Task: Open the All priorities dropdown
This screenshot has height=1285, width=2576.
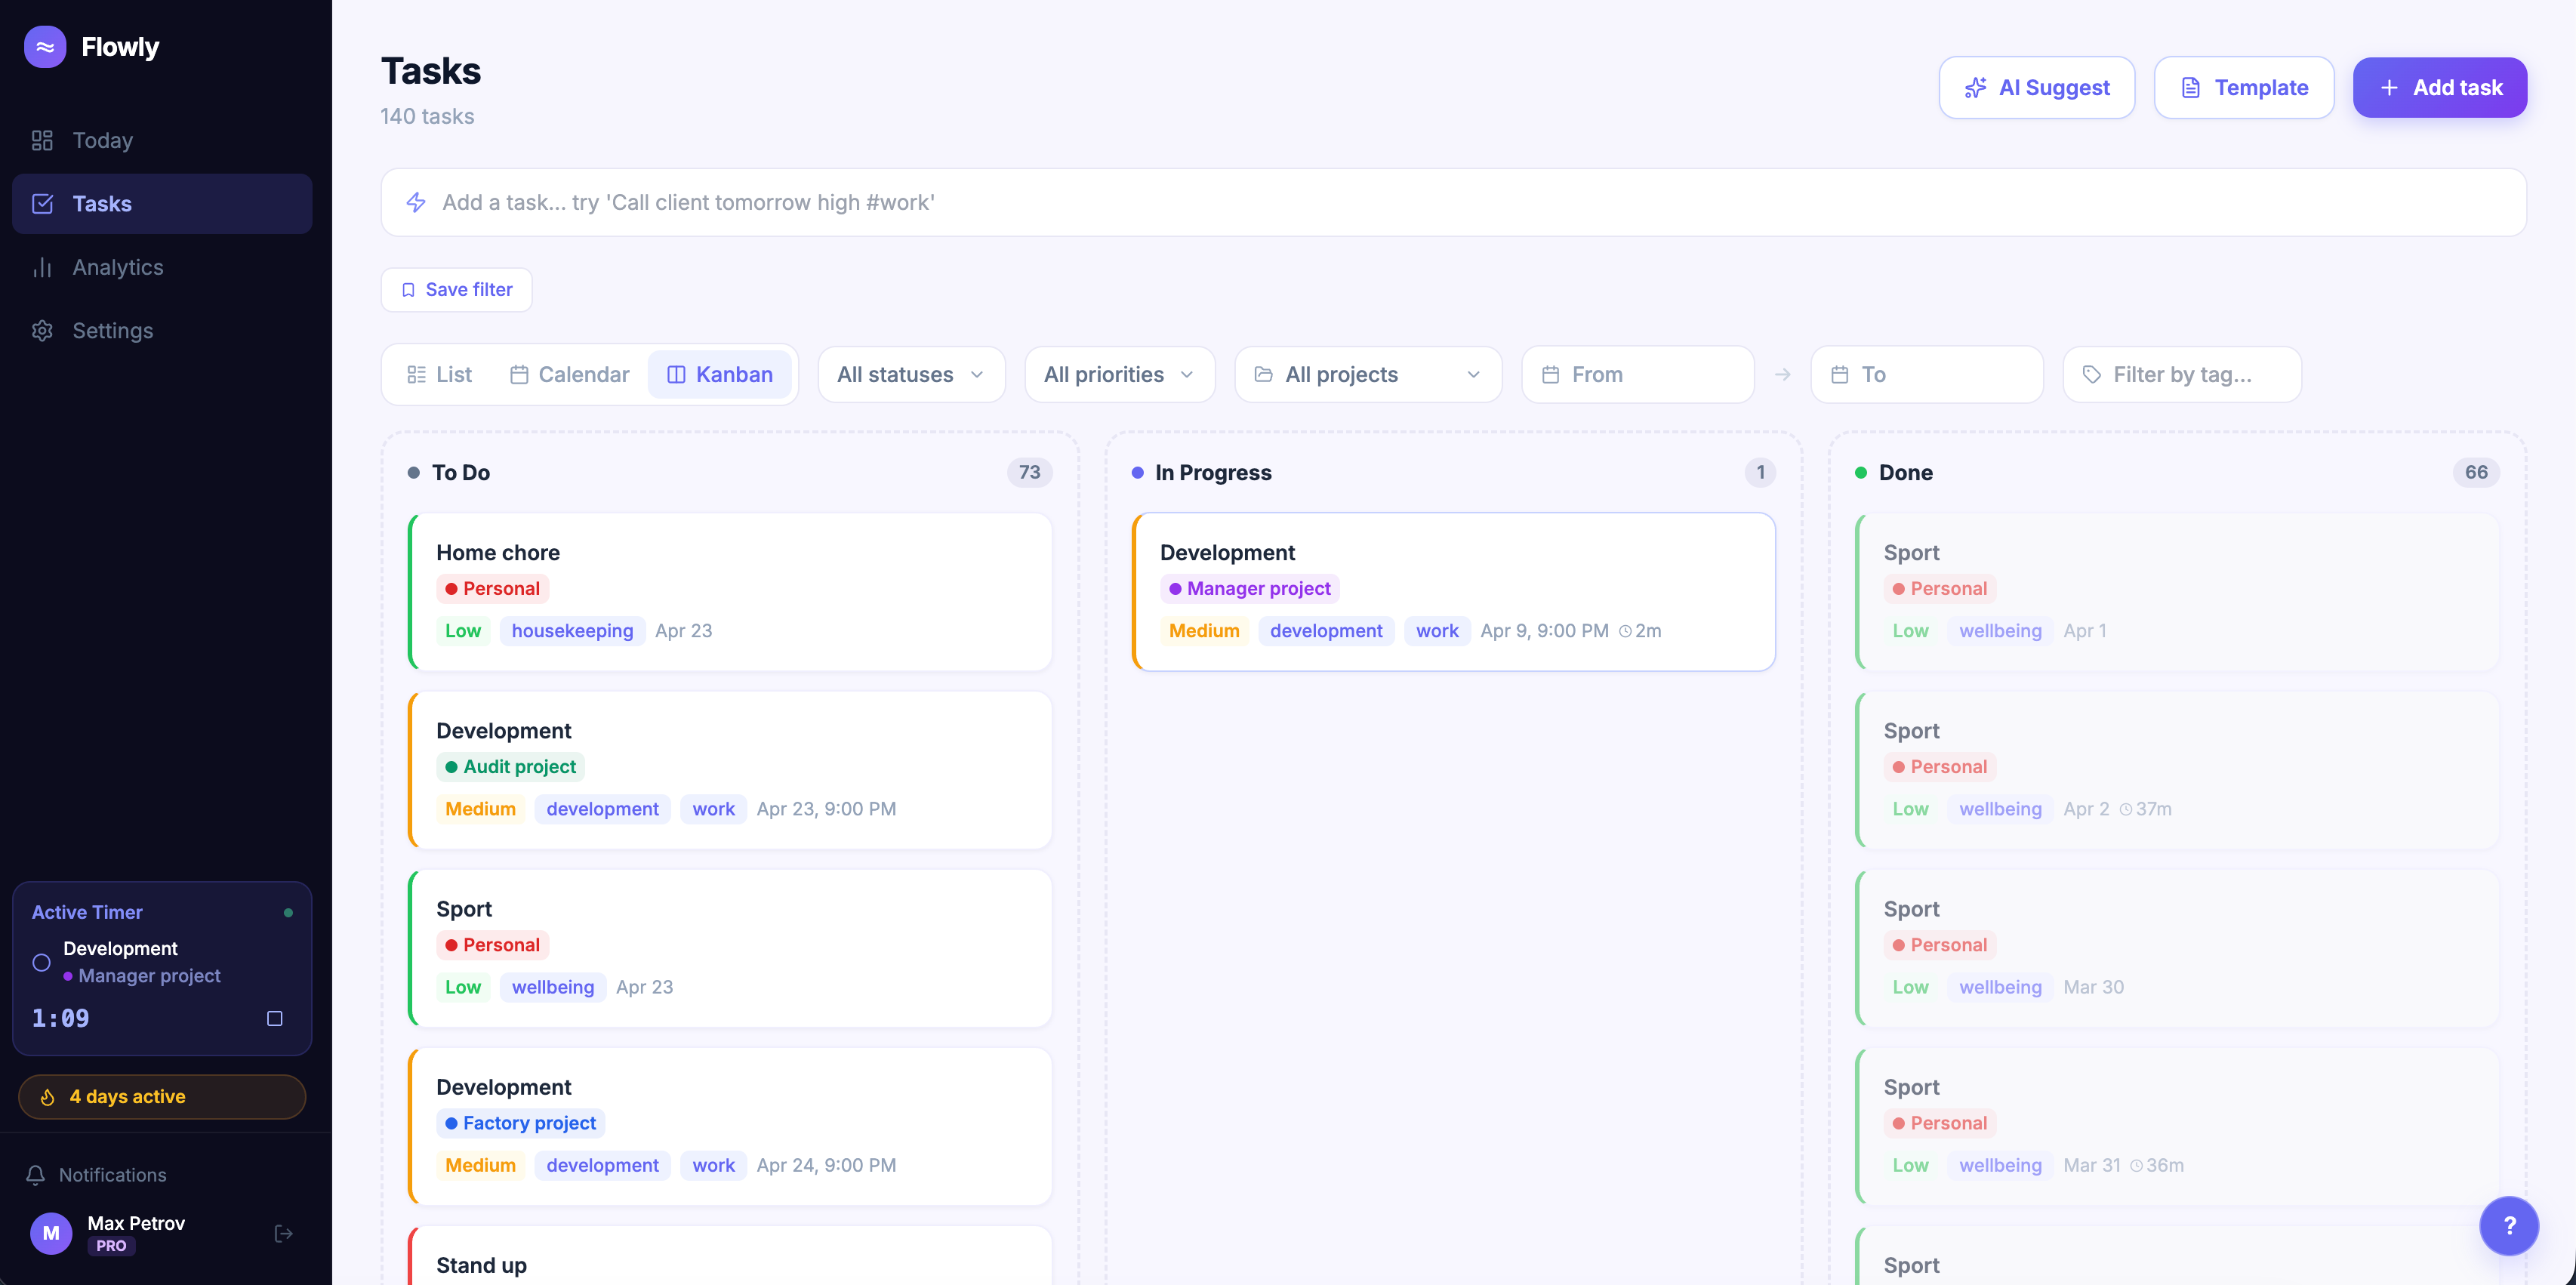Action: [1119, 374]
